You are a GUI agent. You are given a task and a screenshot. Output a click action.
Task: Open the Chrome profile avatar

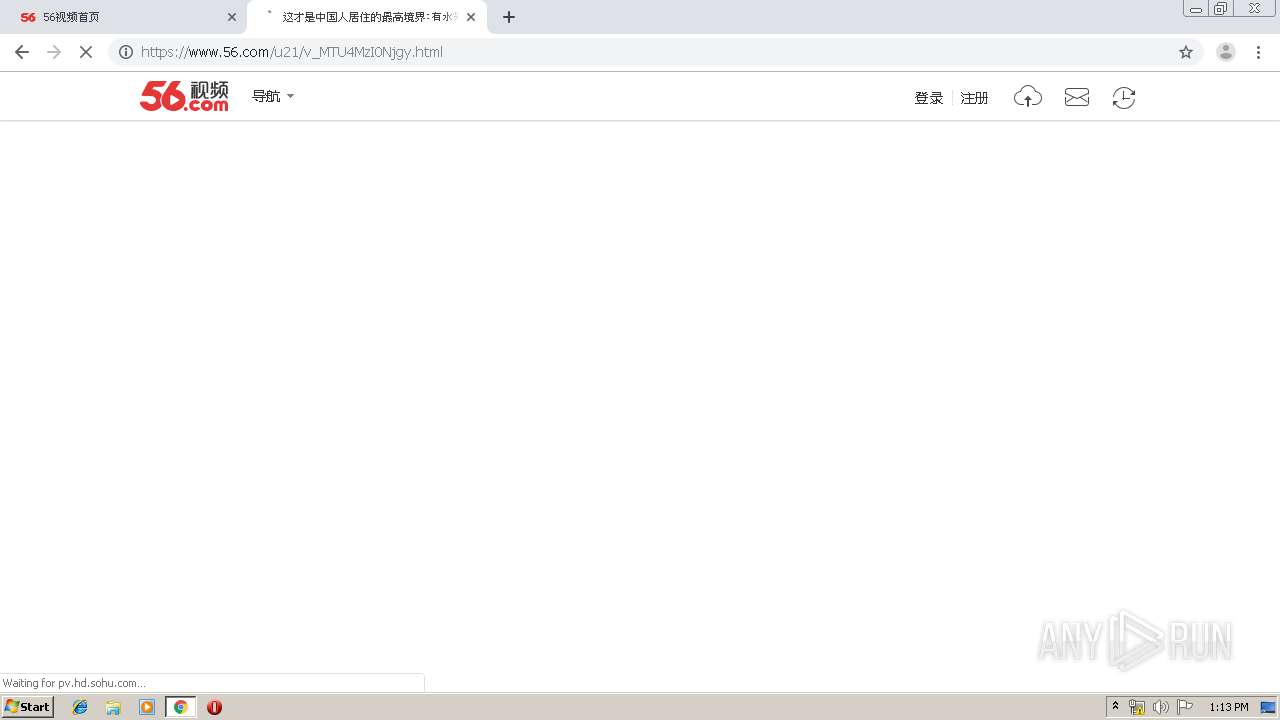pos(1226,52)
